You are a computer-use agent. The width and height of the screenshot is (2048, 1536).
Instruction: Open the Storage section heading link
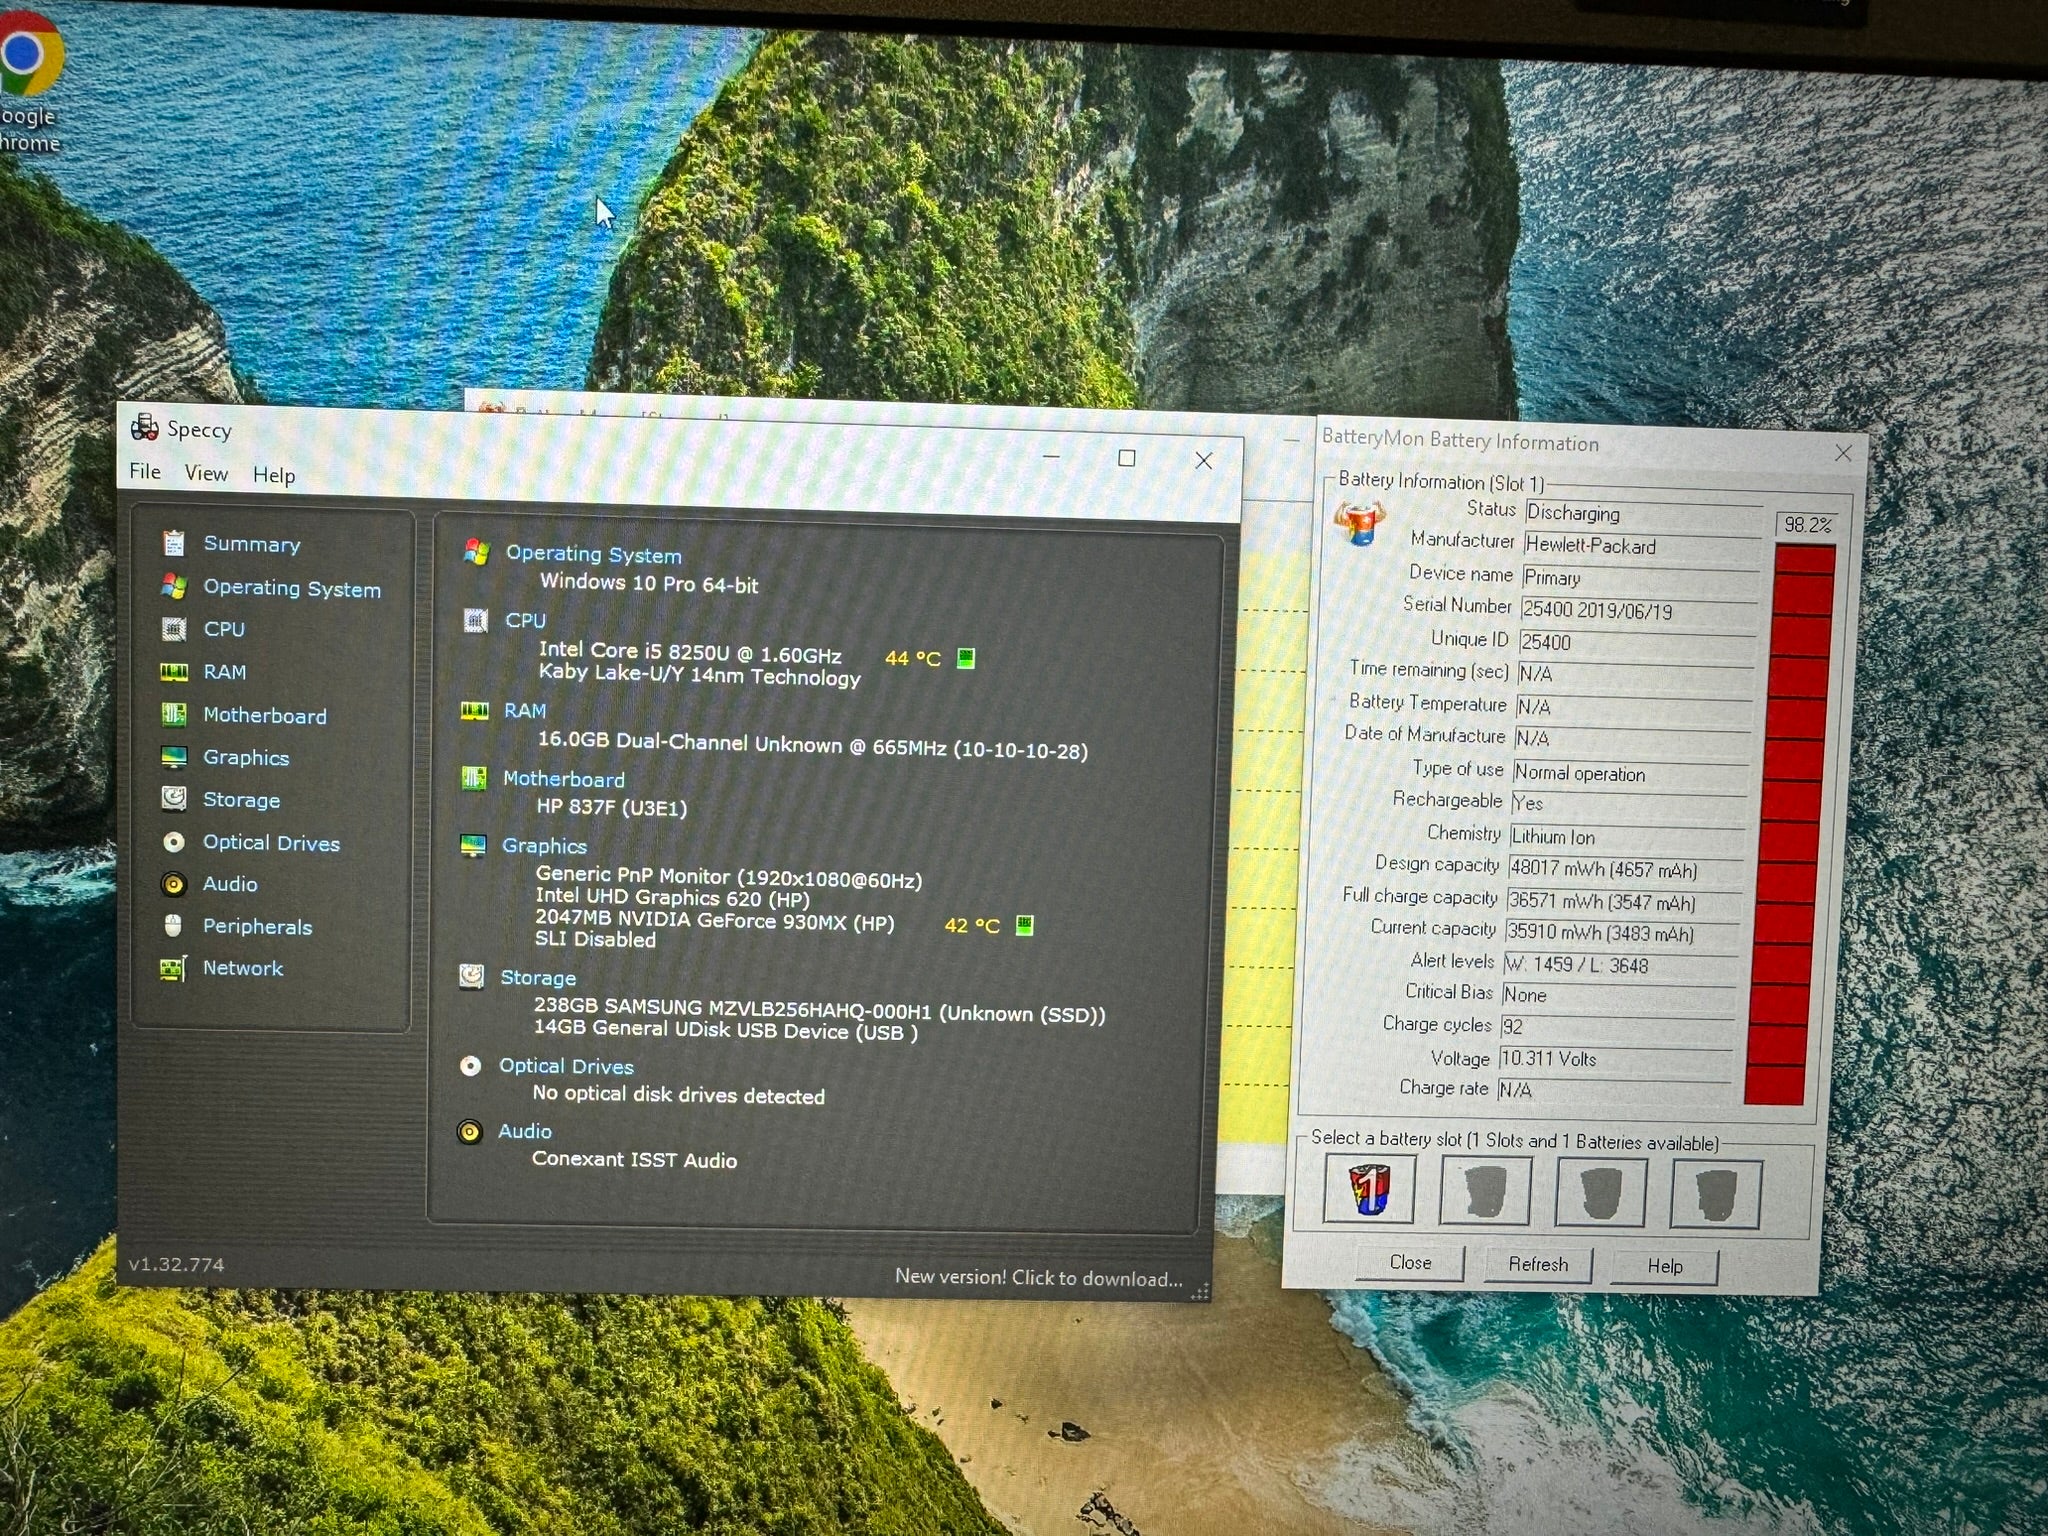point(538,978)
